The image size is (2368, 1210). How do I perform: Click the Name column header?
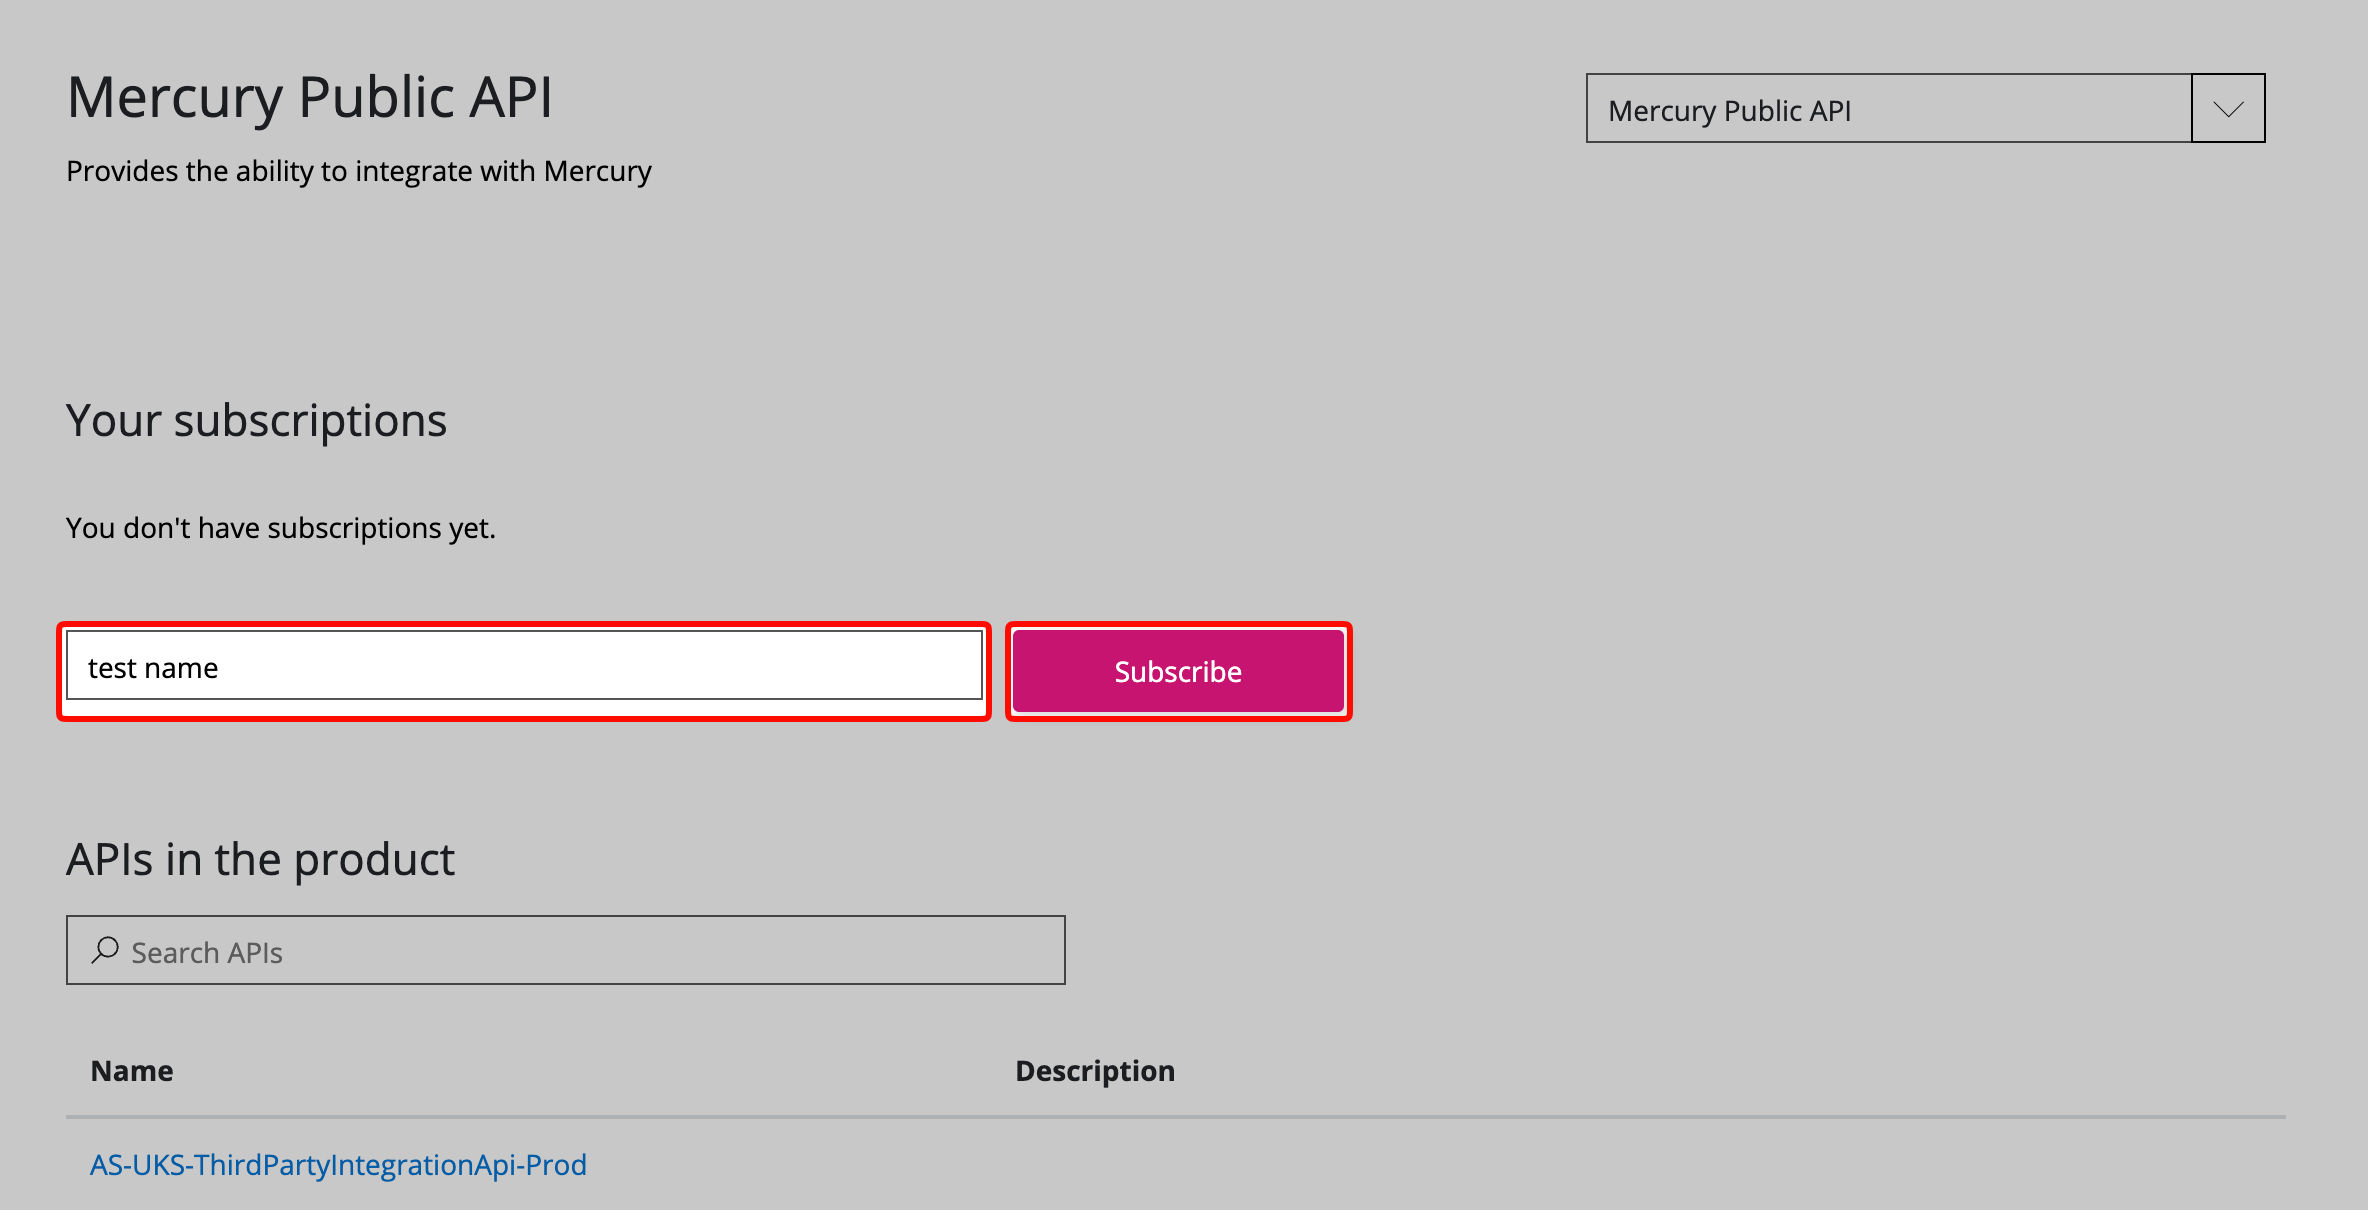(132, 1071)
